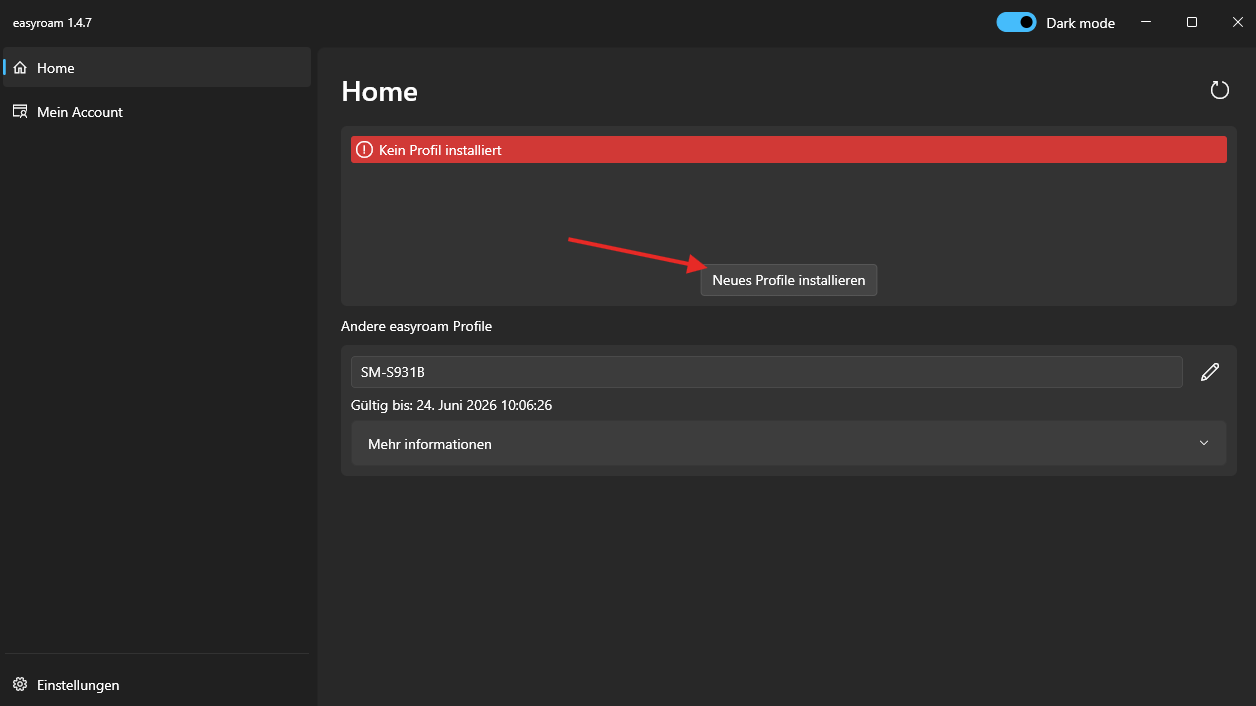Select the Kein Profil installiert error banner
Screen dimensions: 1256x706
point(788,150)
